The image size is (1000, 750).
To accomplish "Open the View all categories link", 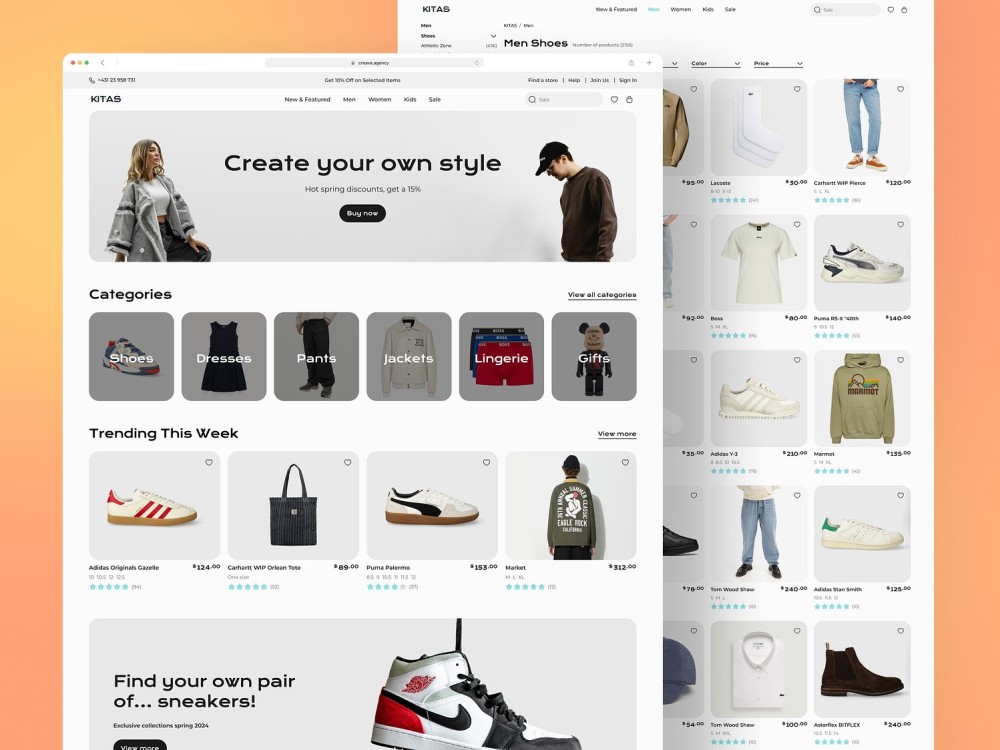I will point(600,295).
